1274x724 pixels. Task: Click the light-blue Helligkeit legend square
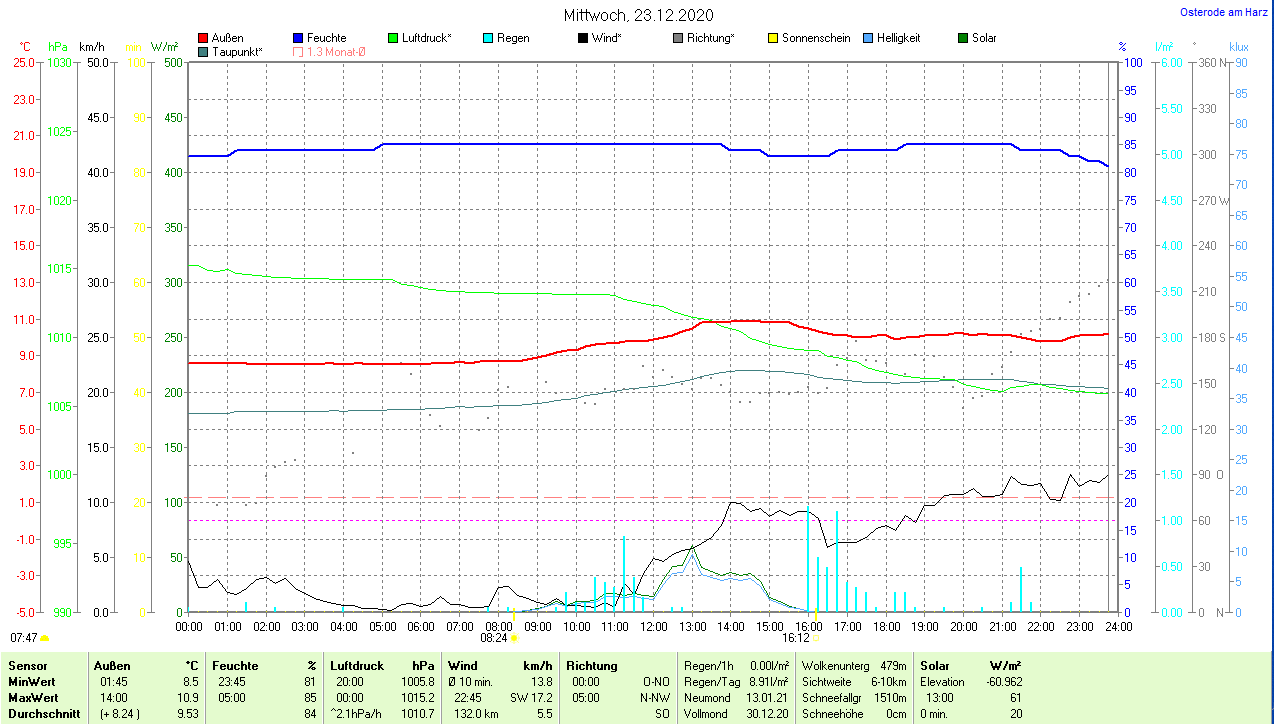868,39
